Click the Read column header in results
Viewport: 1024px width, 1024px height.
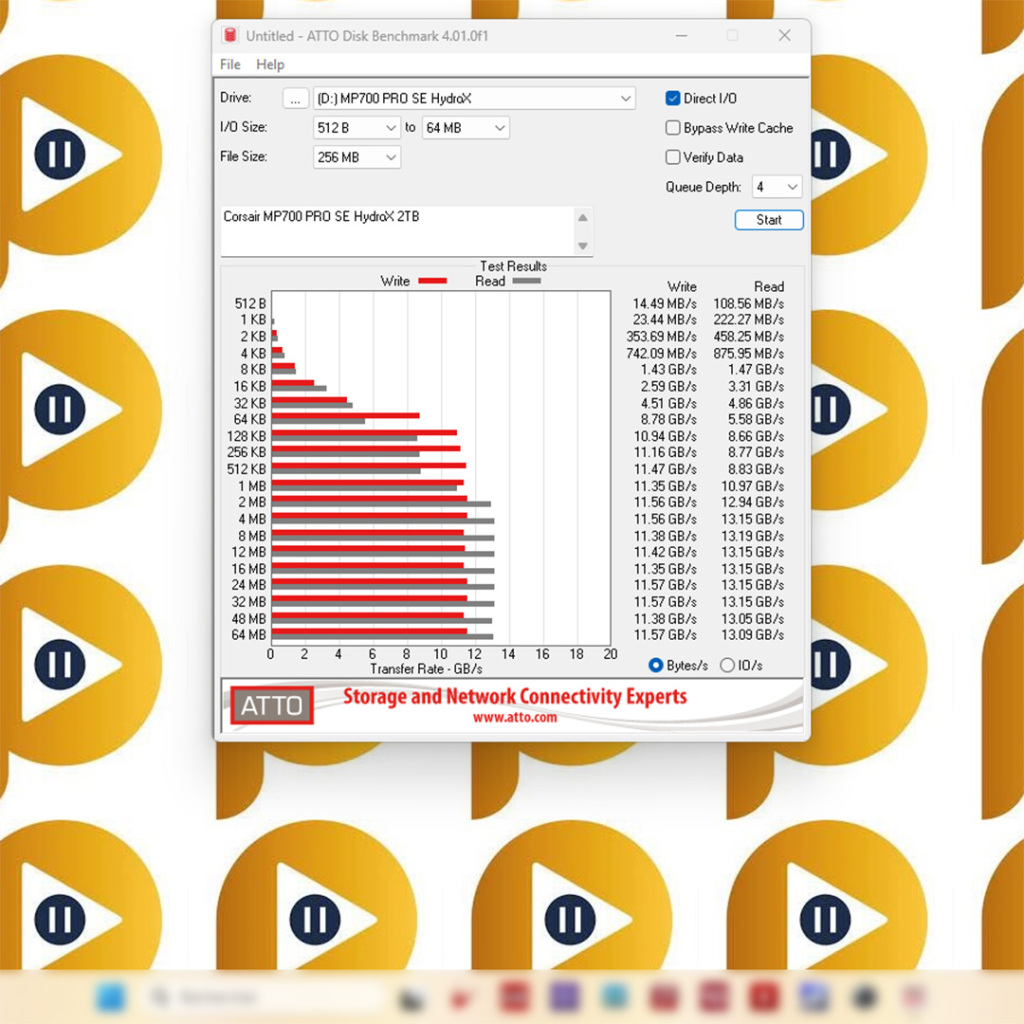769,287
